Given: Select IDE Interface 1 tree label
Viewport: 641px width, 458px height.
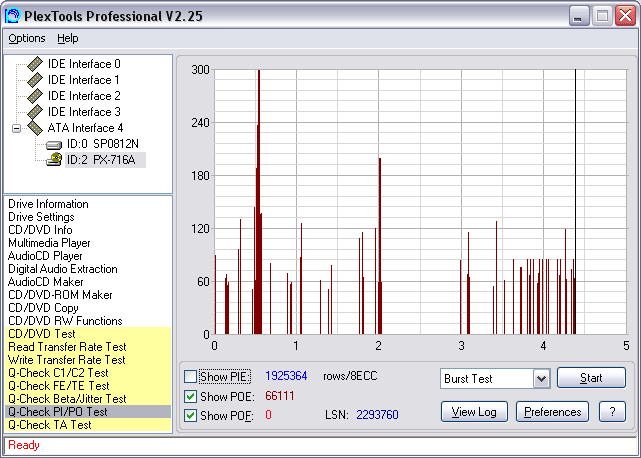Looking at the screenshot, I should 84,80.
